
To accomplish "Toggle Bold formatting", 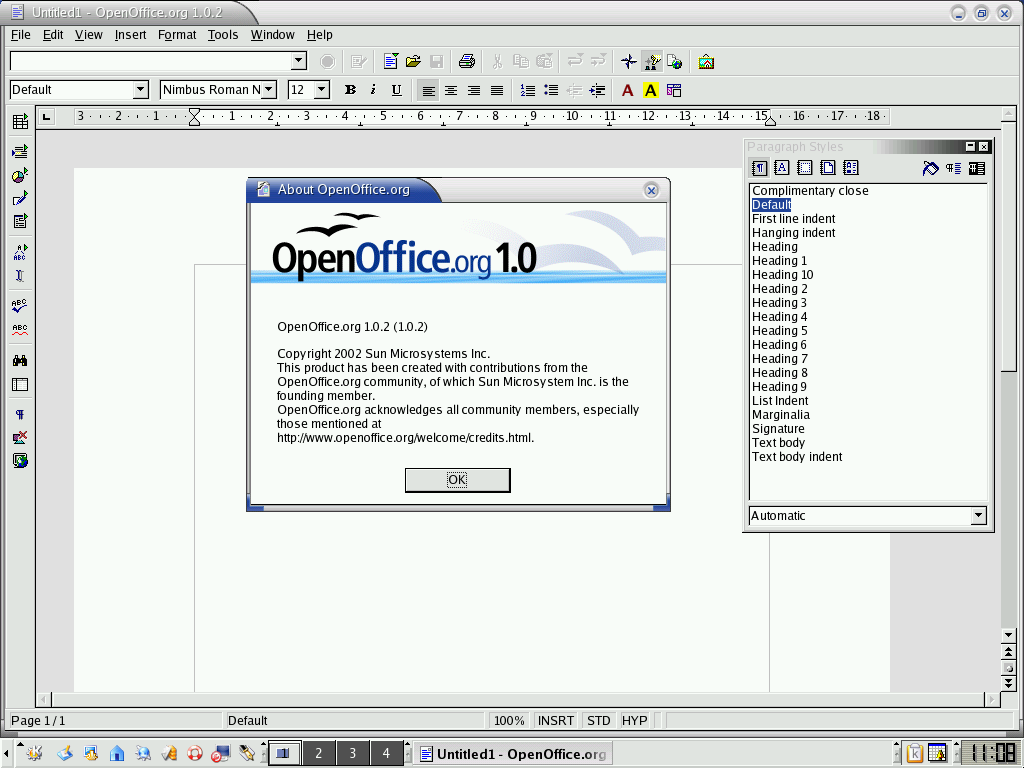I will pyautogui.click(x=351, y=90).
